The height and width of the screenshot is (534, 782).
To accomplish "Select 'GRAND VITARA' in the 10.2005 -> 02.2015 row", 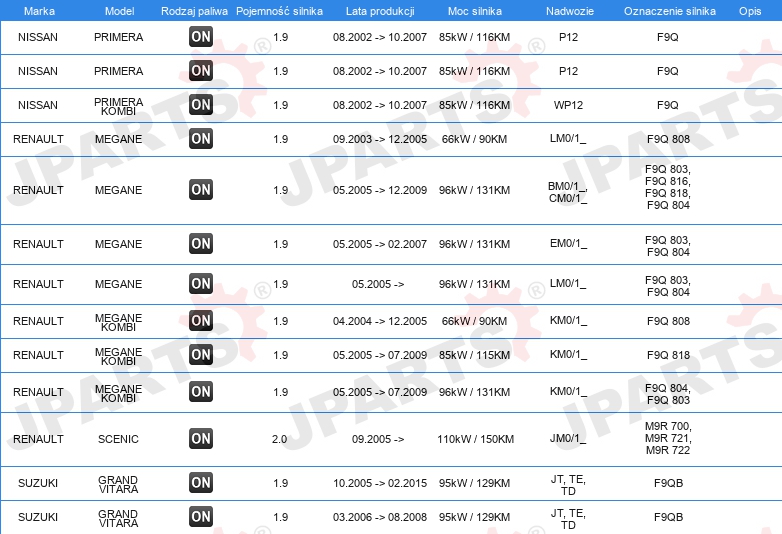I will (118, 484).
